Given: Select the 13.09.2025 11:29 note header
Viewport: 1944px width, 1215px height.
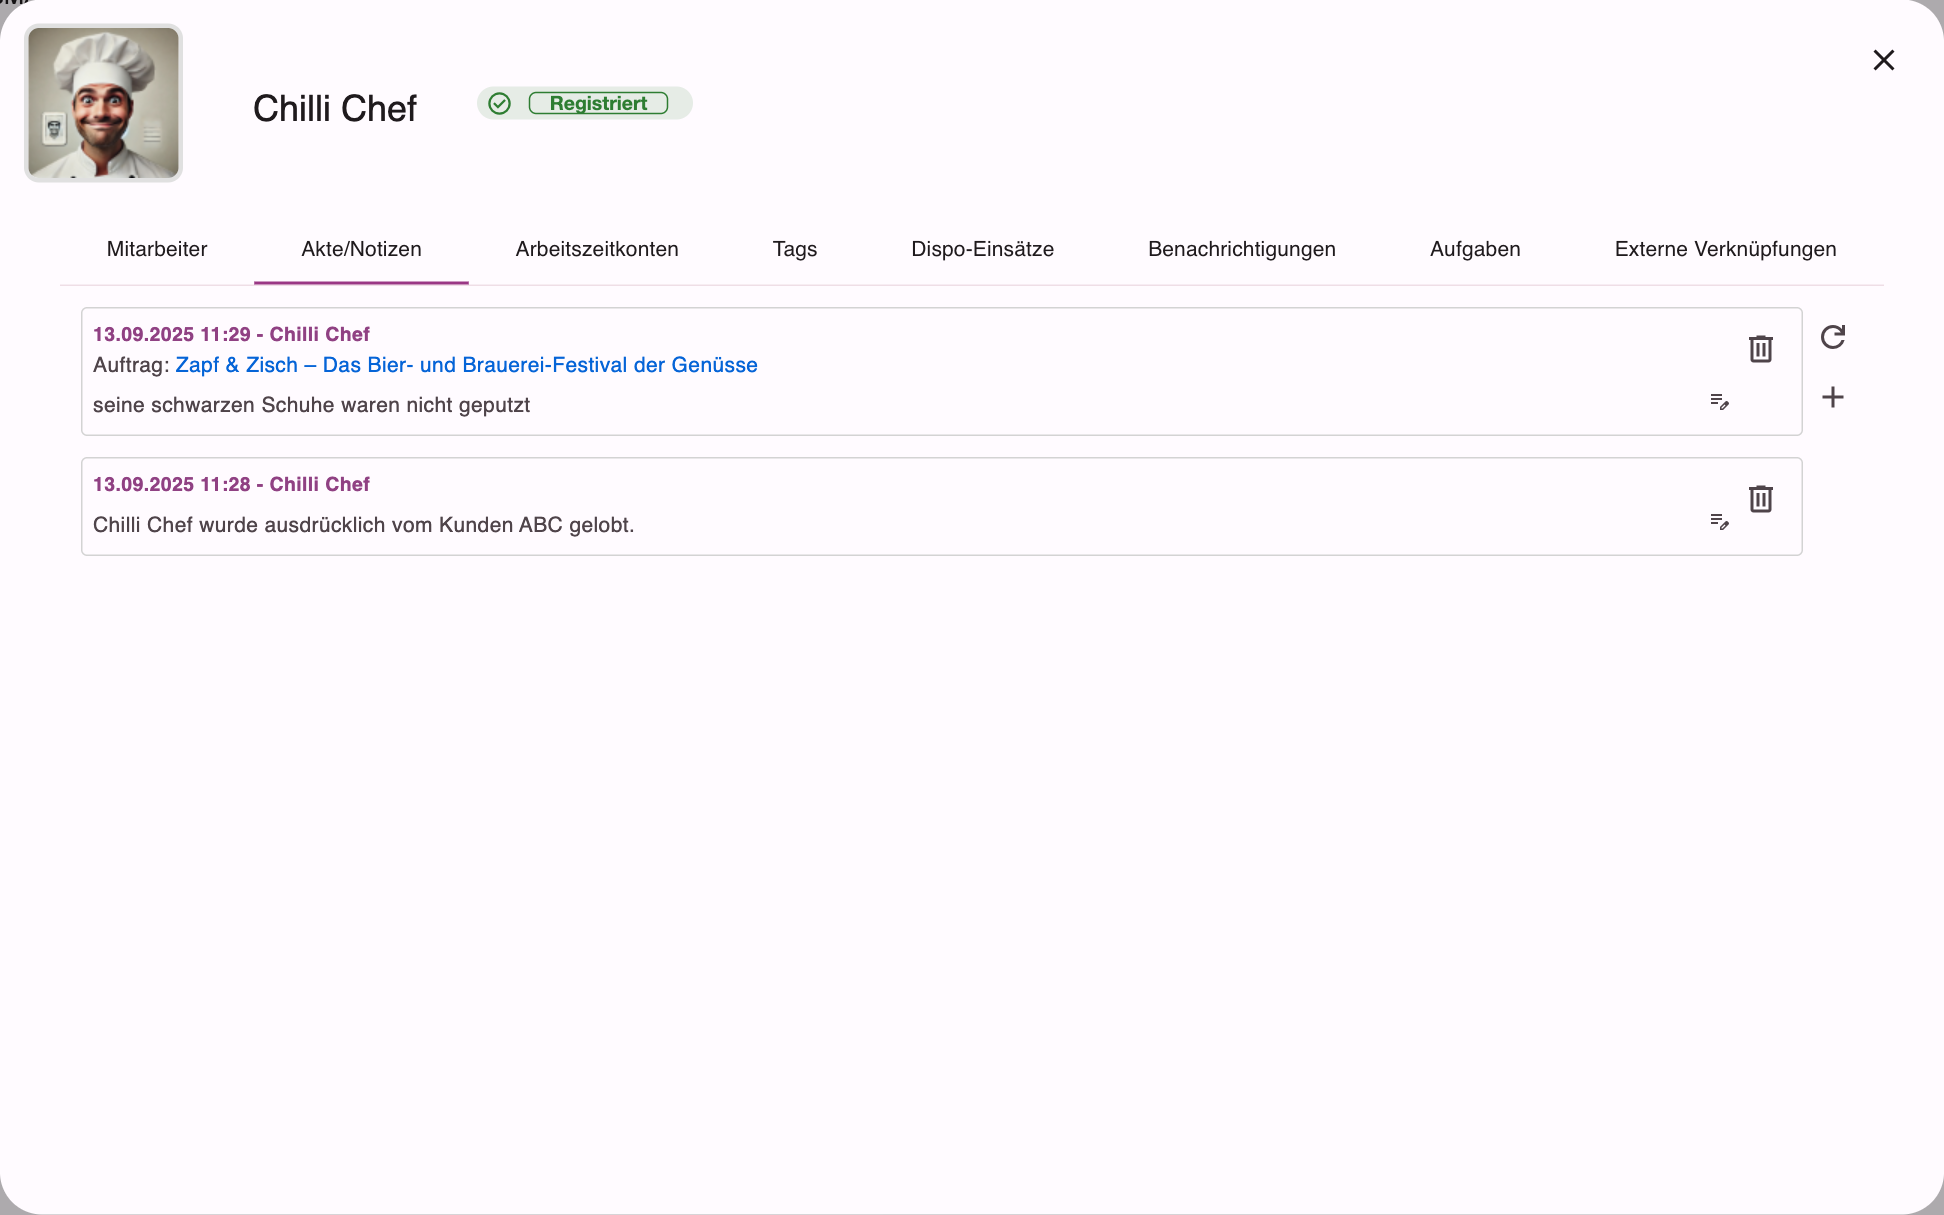Looking at the screenshot, I should (231, 334).
